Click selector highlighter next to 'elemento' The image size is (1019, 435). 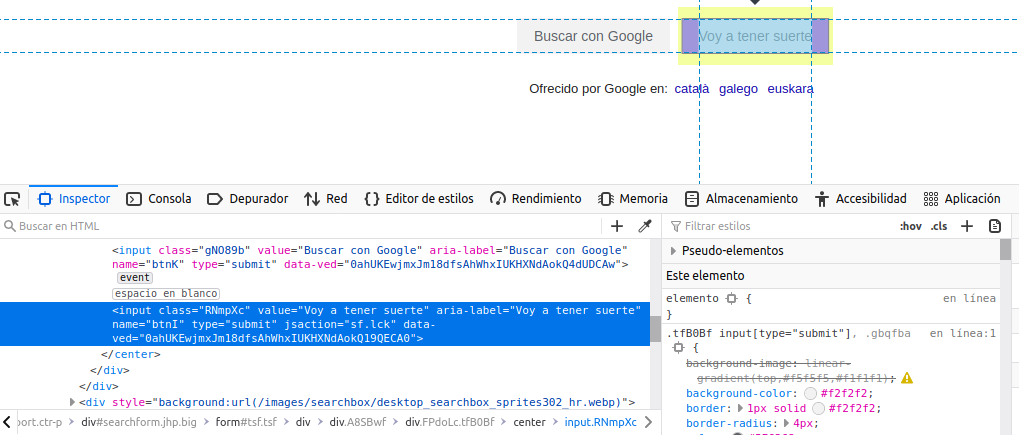pos(732,299)
